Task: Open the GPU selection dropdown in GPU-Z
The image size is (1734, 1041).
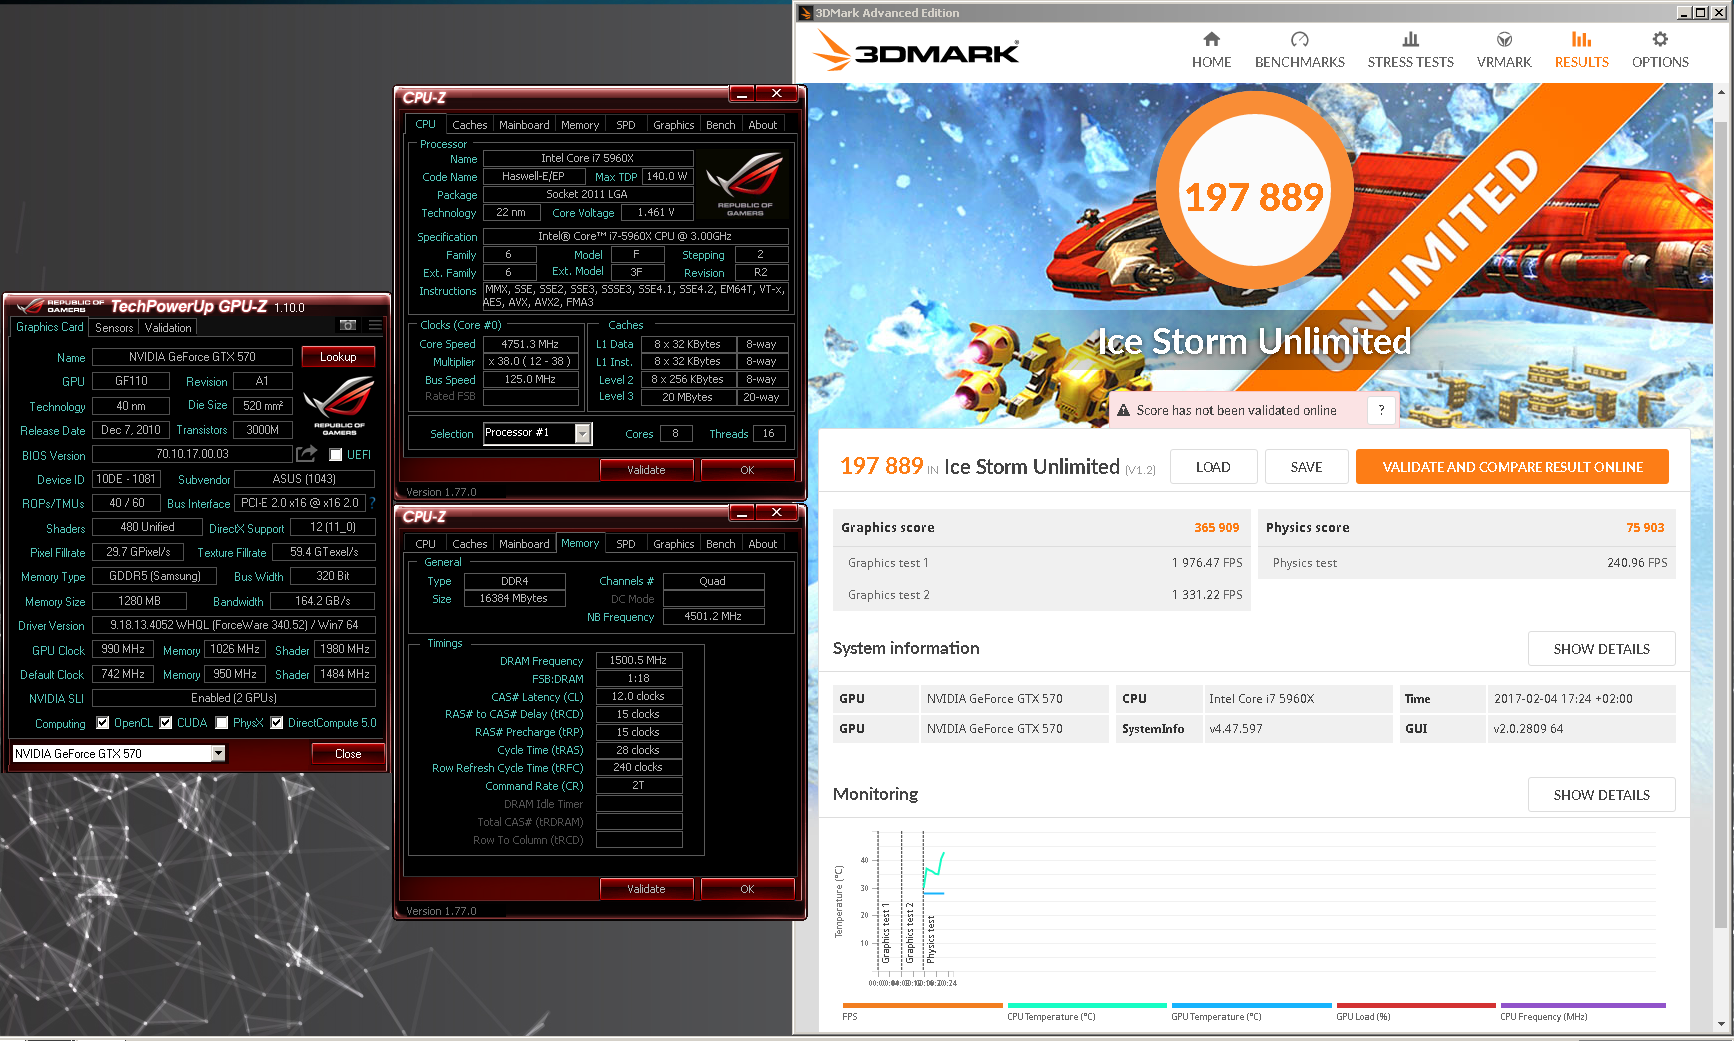Action: [218, 753]
